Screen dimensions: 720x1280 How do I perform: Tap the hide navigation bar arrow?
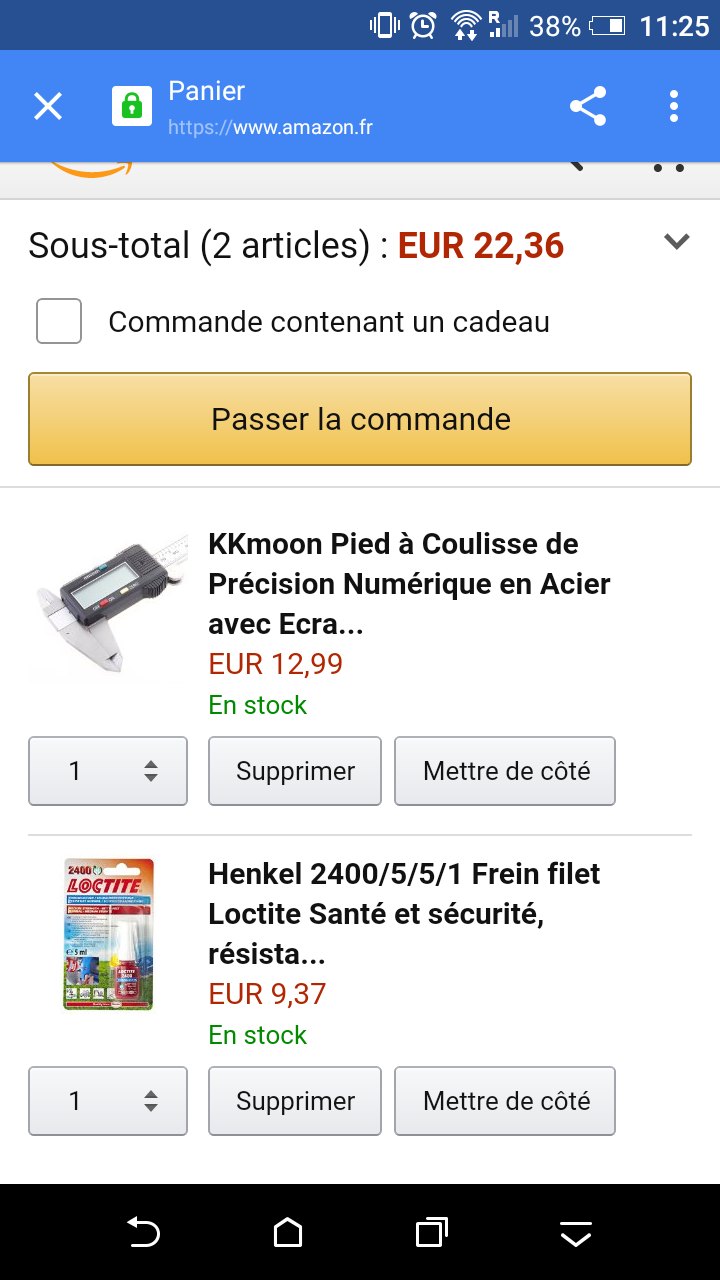(576, 1234)
